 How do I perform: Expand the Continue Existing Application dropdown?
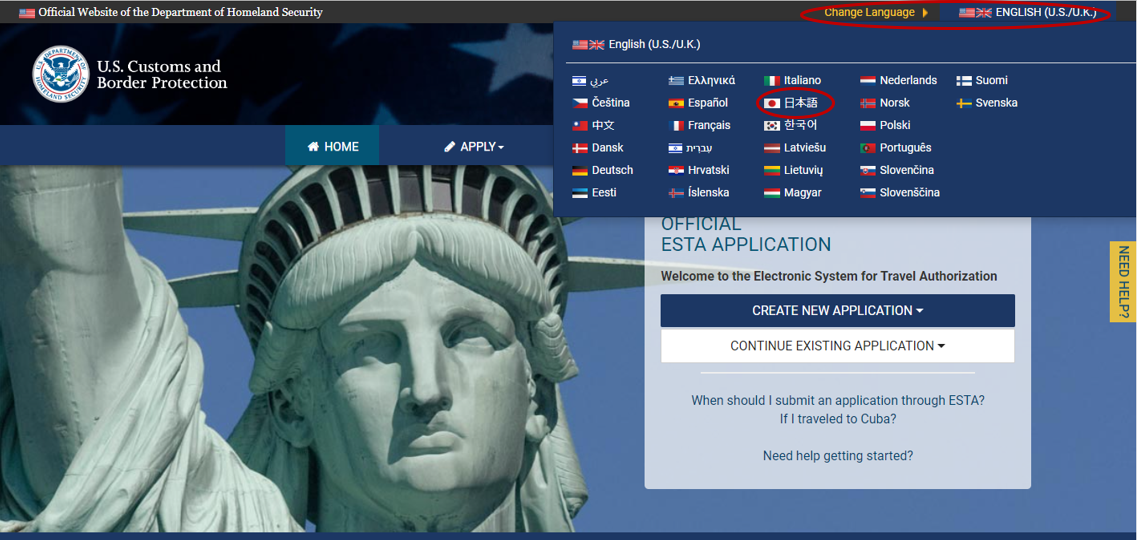[837, 346]
